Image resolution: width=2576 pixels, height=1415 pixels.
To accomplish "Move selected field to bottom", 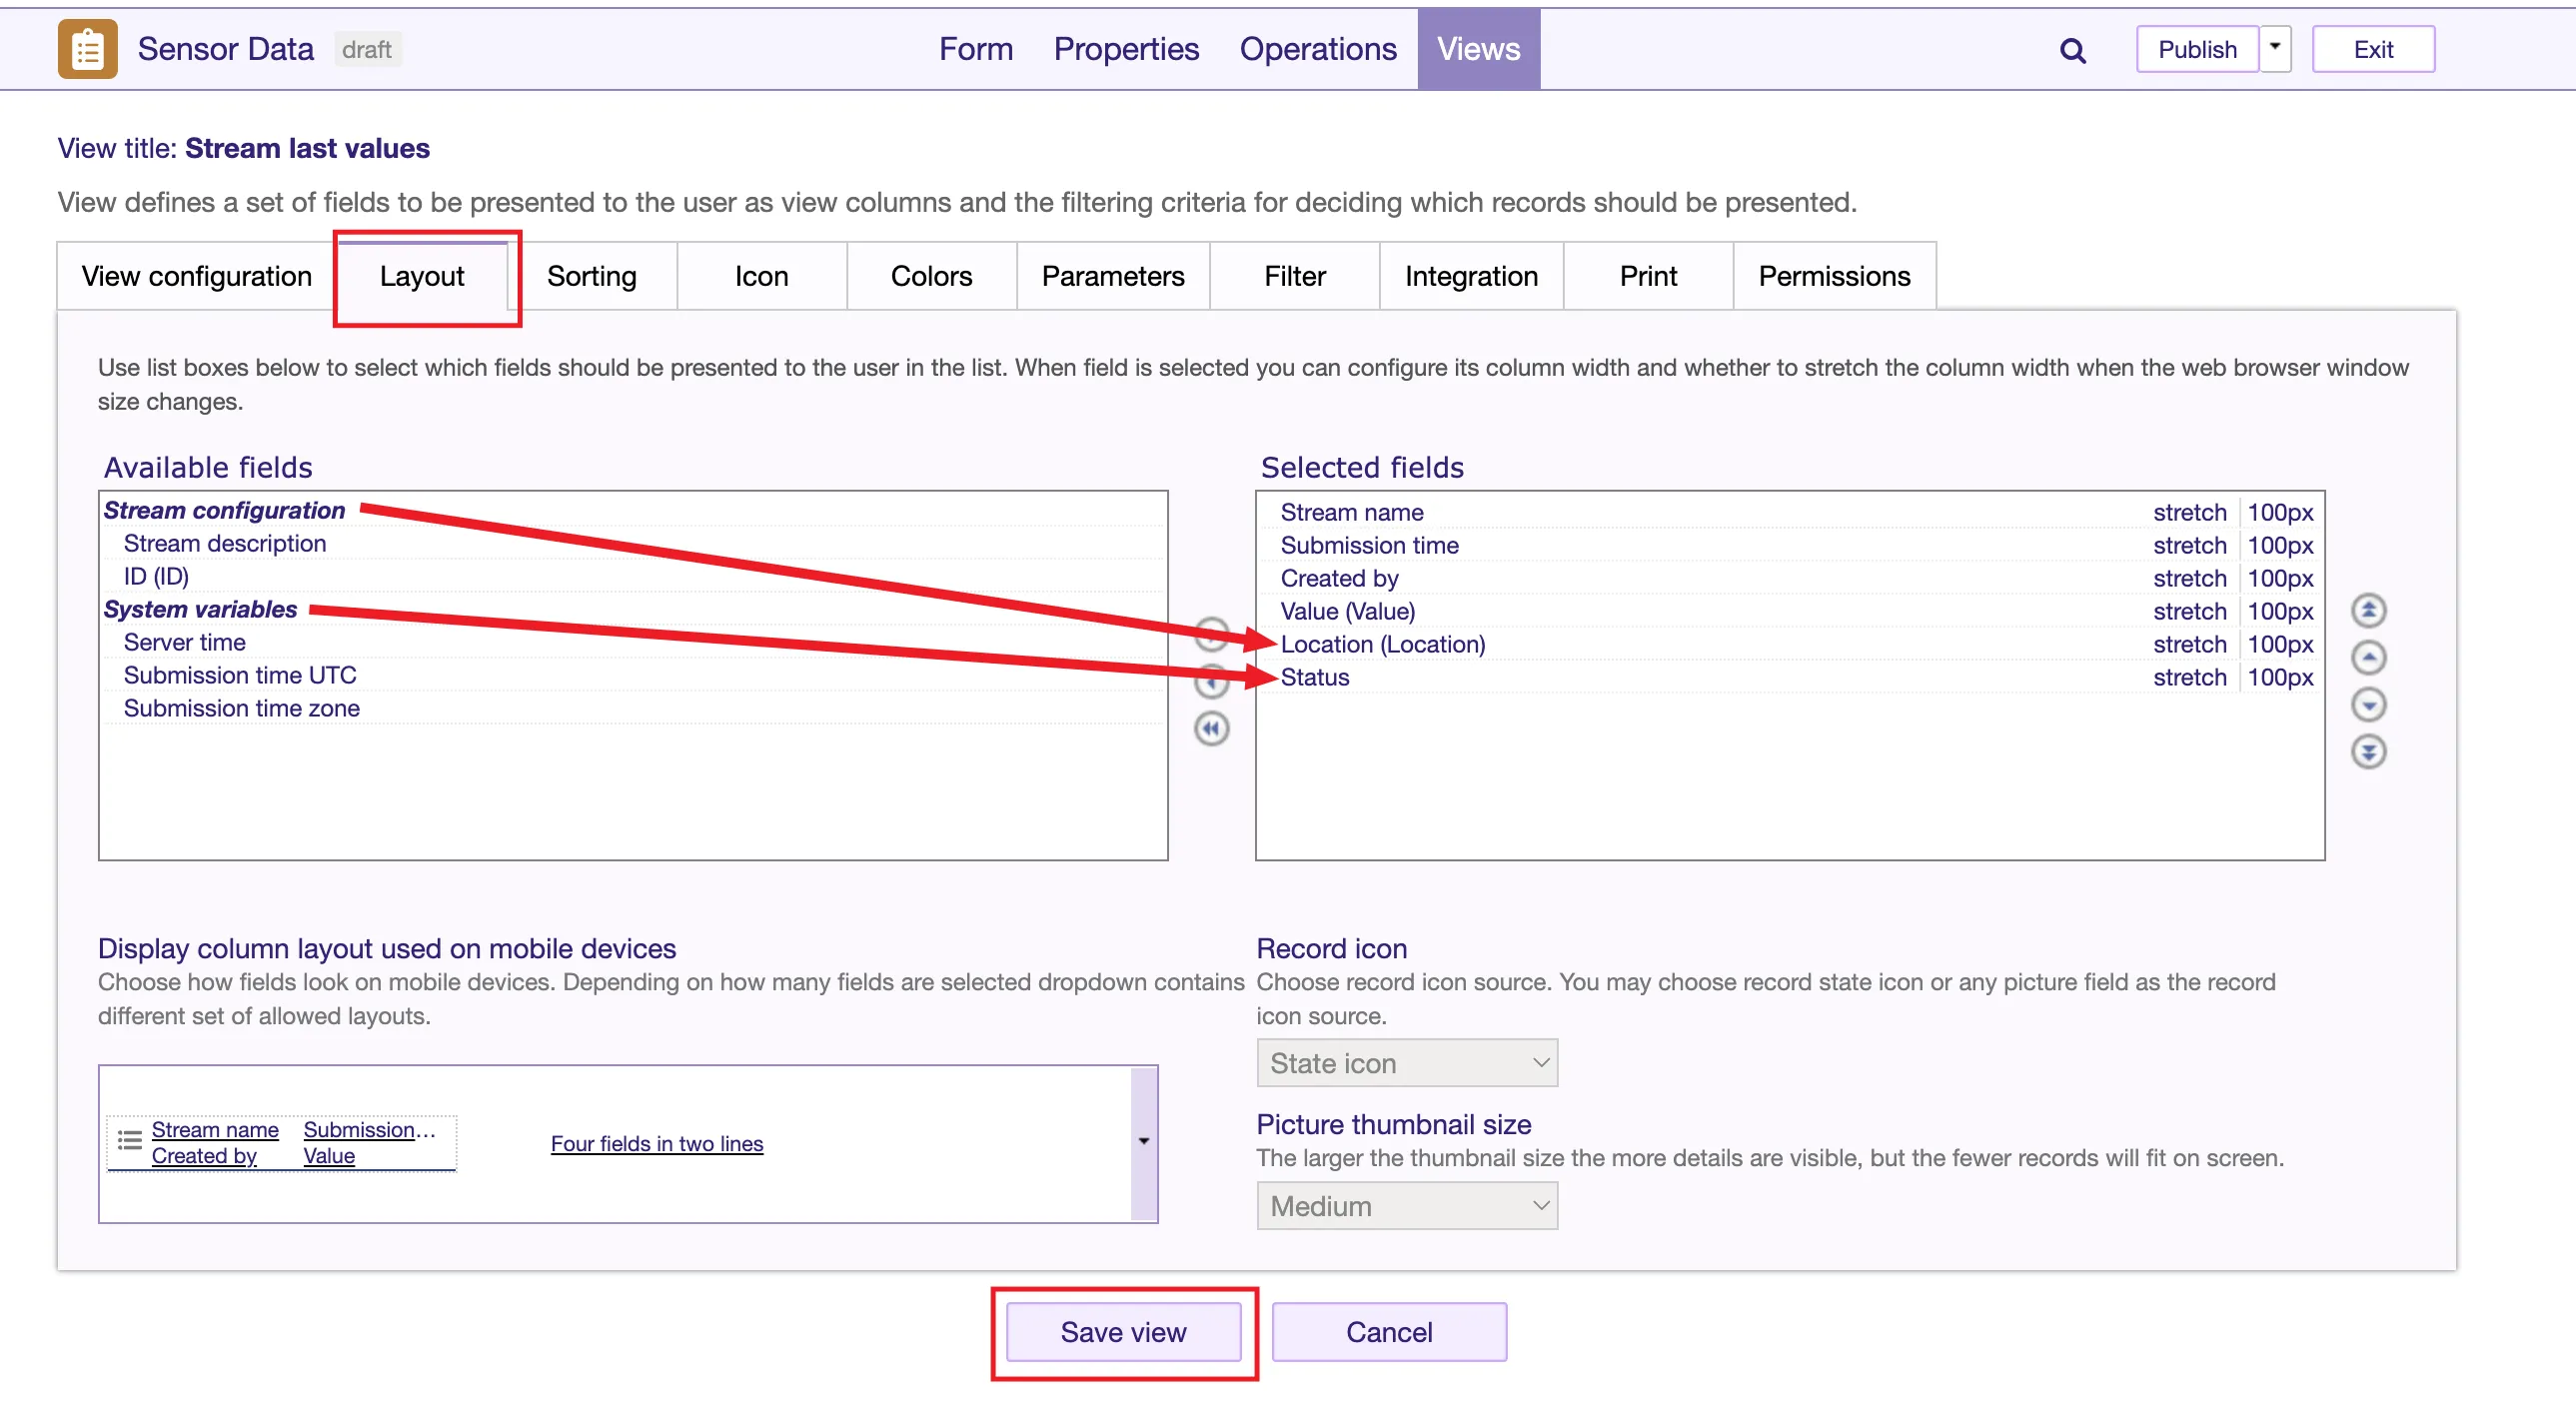I will point(2367,751).
